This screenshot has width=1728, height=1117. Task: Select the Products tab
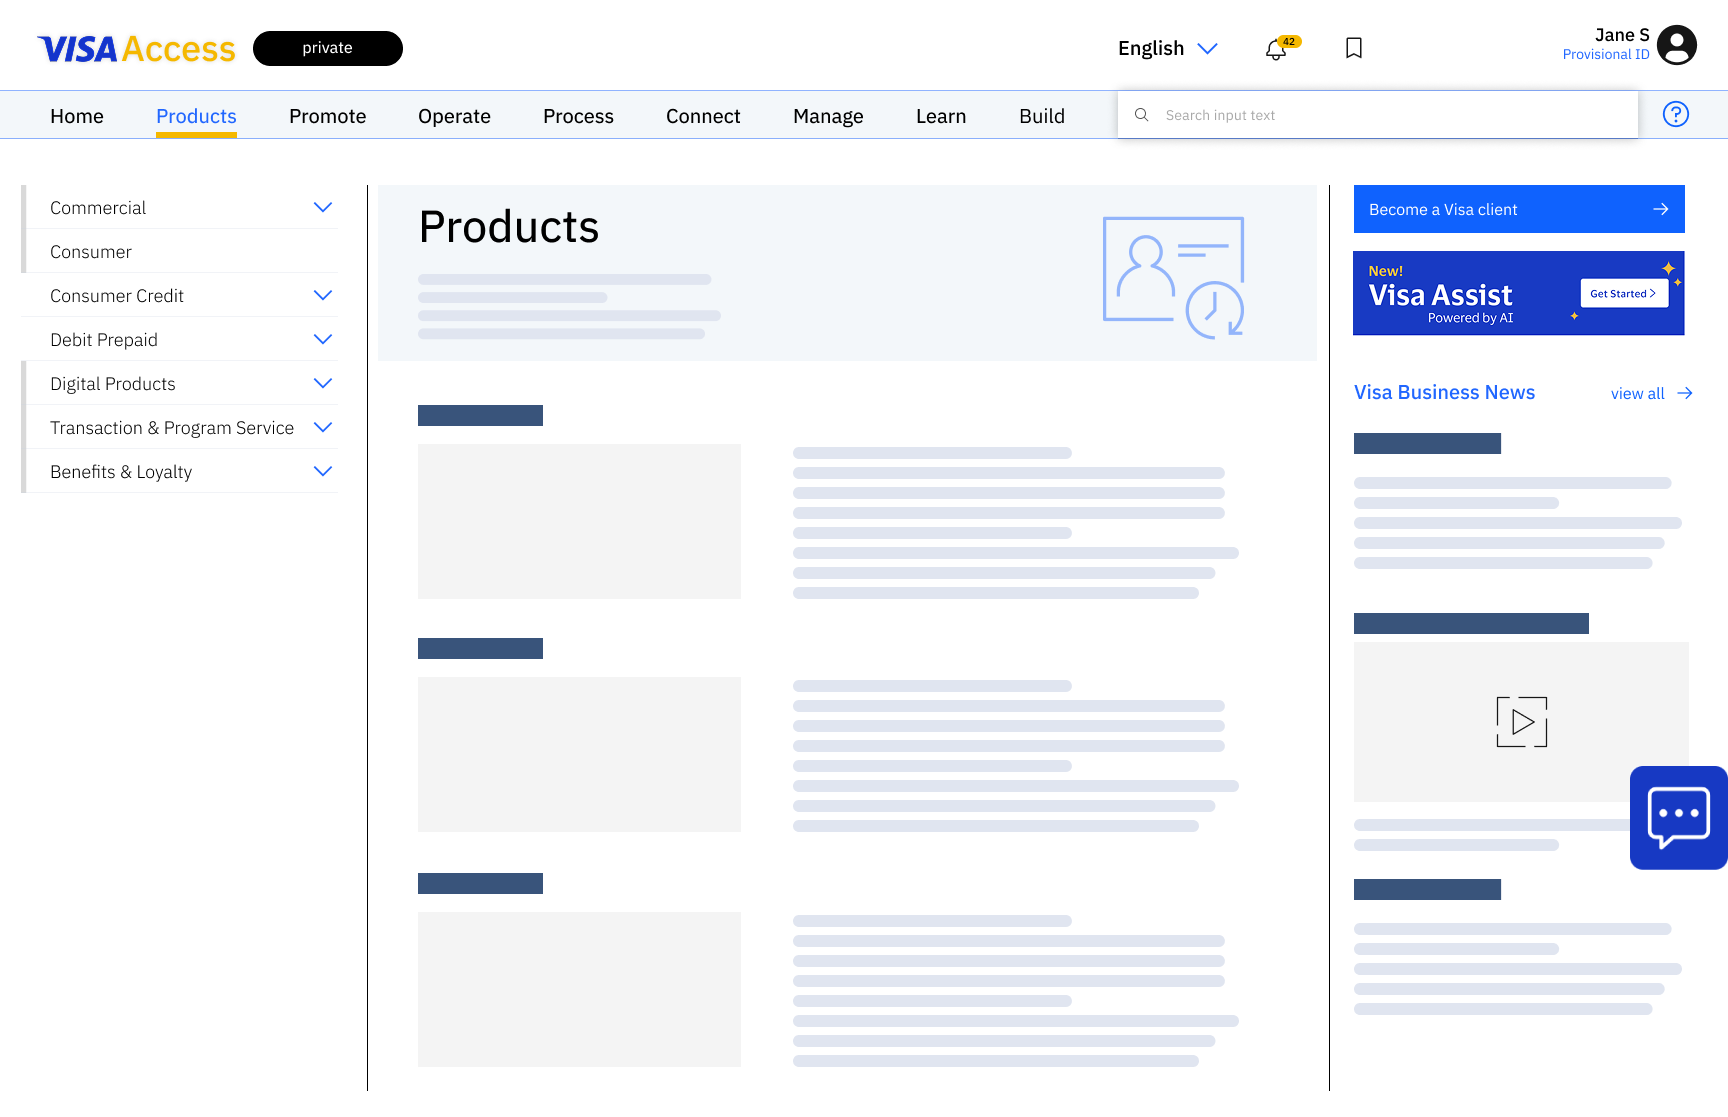tap(196, 116)
